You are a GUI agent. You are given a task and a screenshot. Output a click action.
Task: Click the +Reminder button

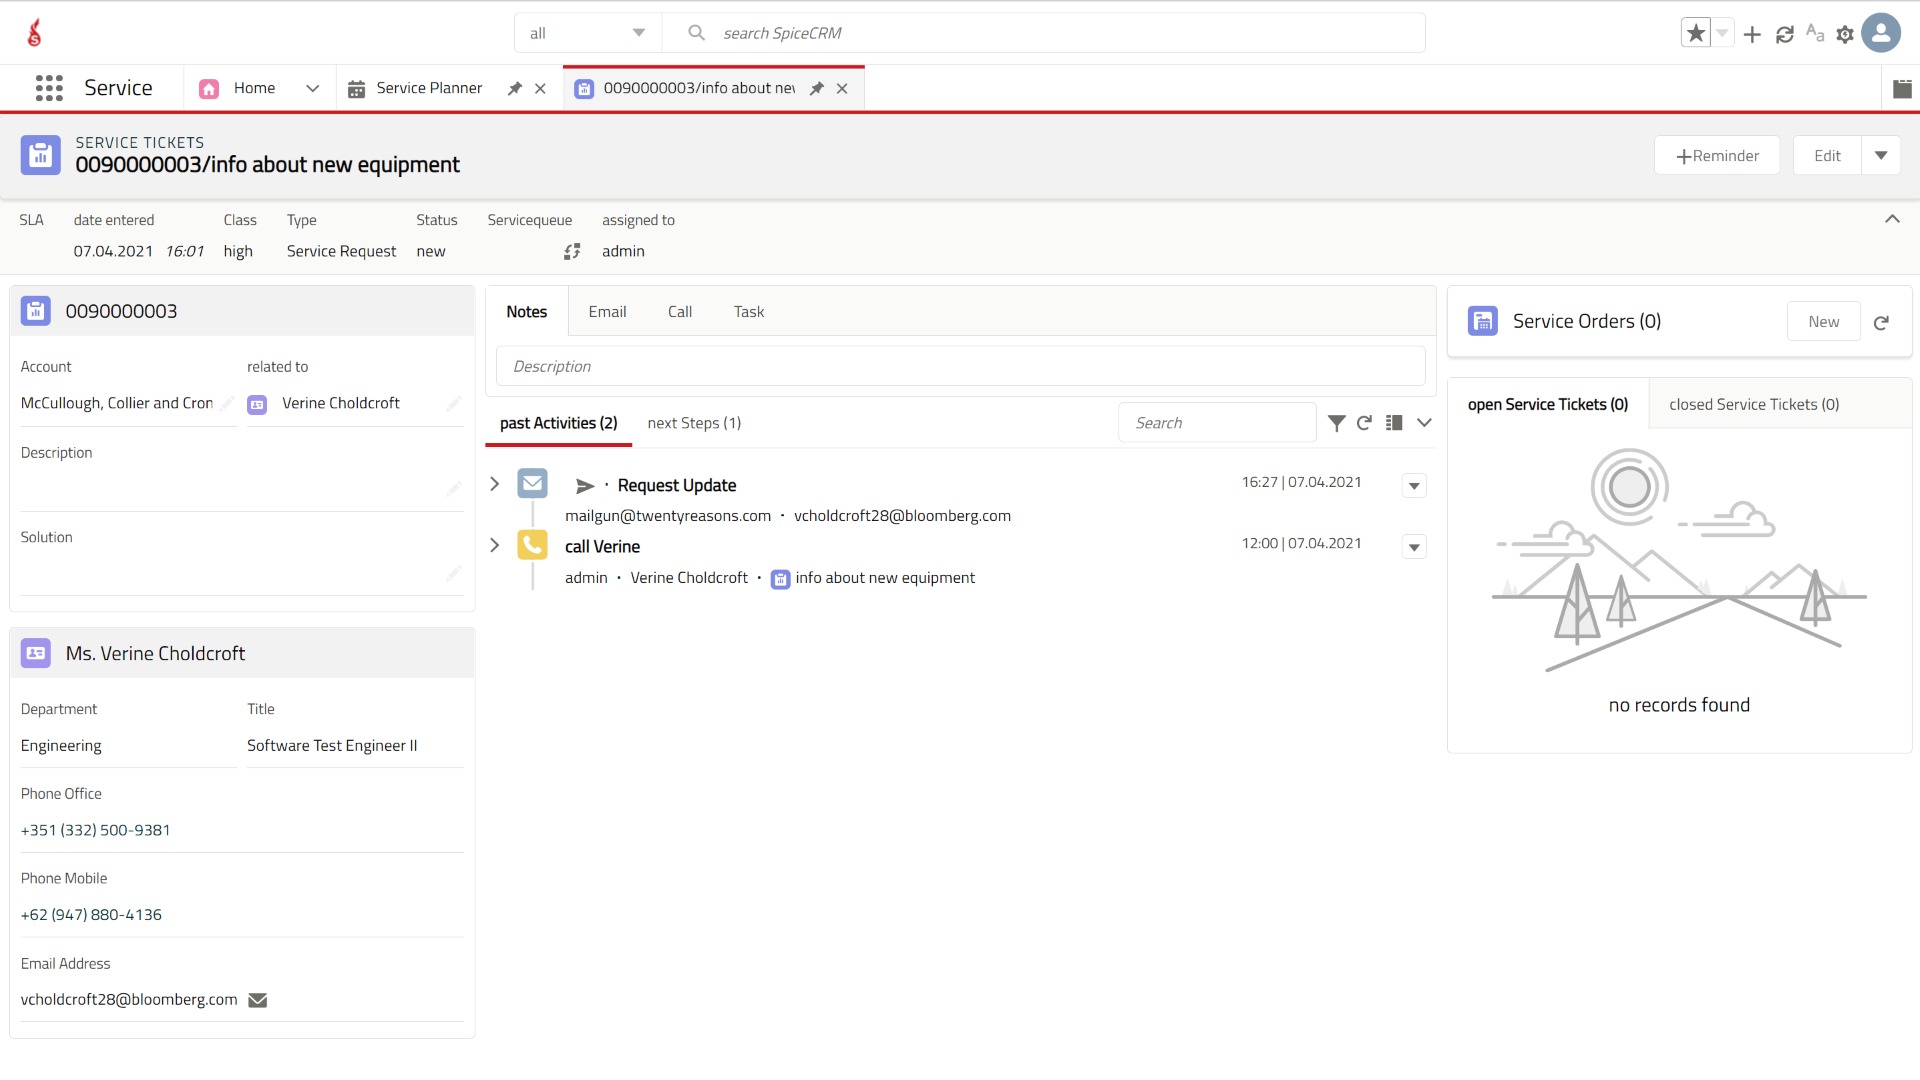[1717, 155]
